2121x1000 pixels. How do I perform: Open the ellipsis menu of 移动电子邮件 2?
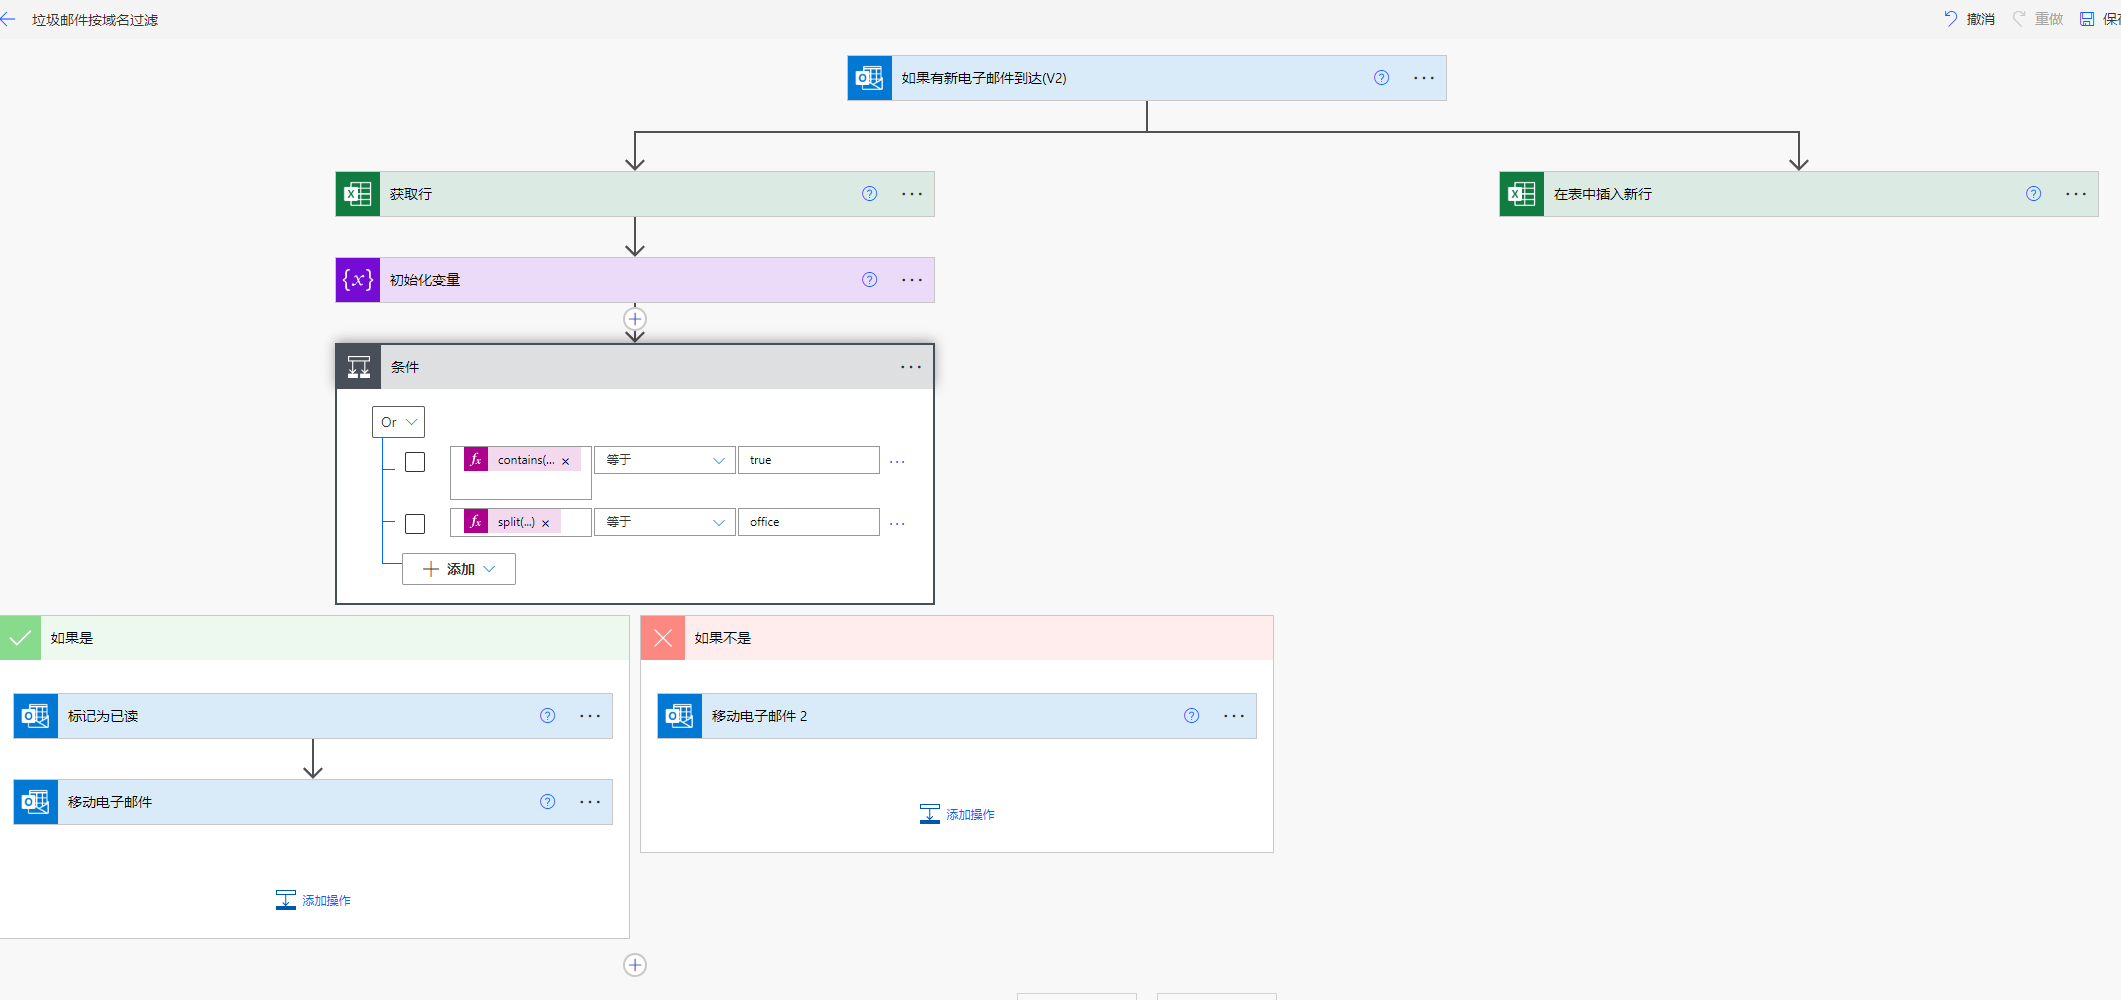1234,716
